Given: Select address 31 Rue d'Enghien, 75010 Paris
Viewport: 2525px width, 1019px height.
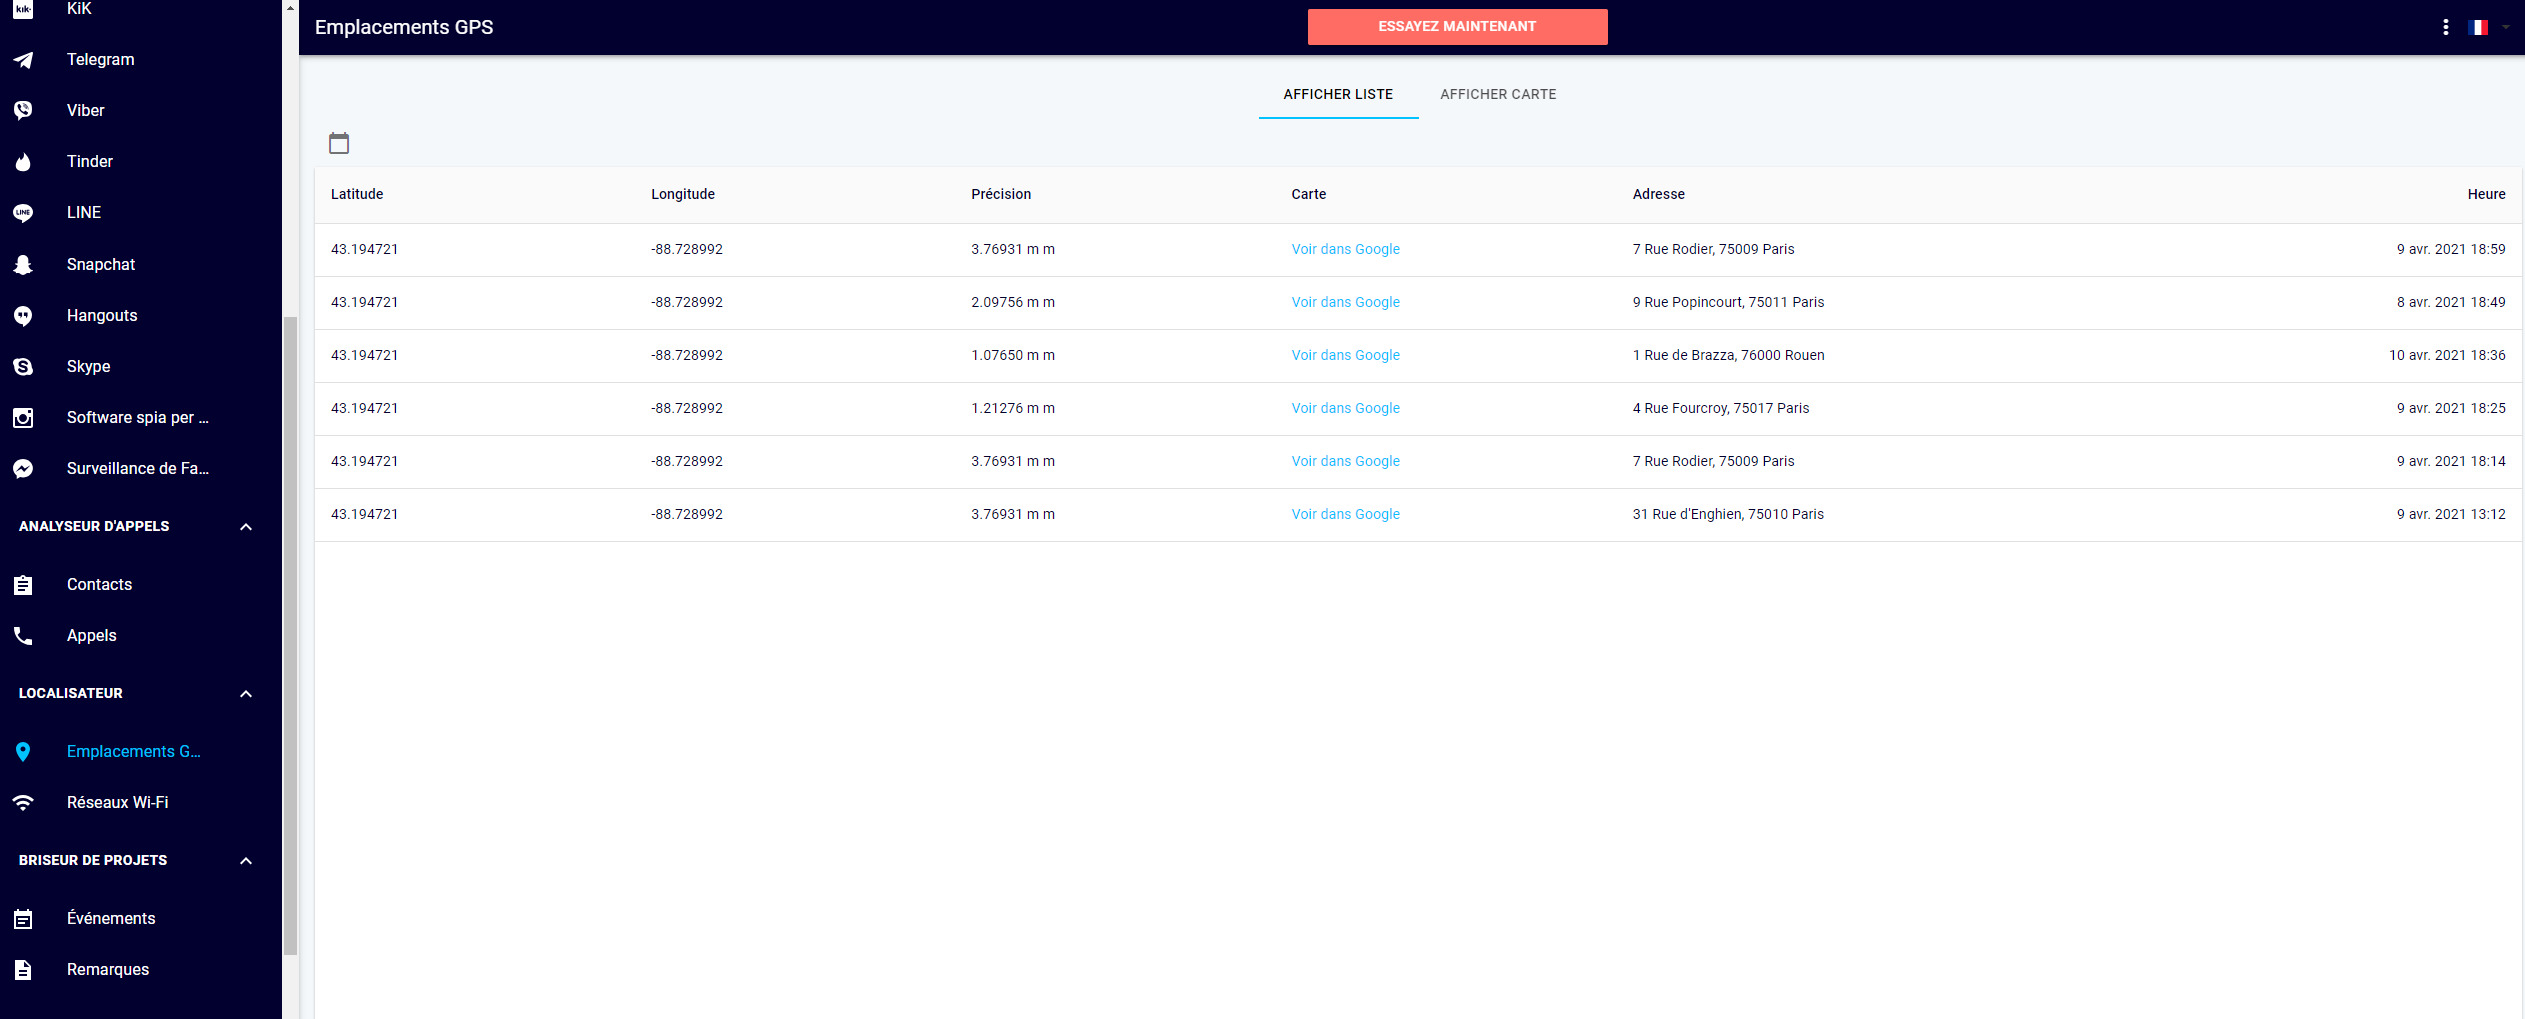Looking at the screenshot, I should coord(1728,515).
